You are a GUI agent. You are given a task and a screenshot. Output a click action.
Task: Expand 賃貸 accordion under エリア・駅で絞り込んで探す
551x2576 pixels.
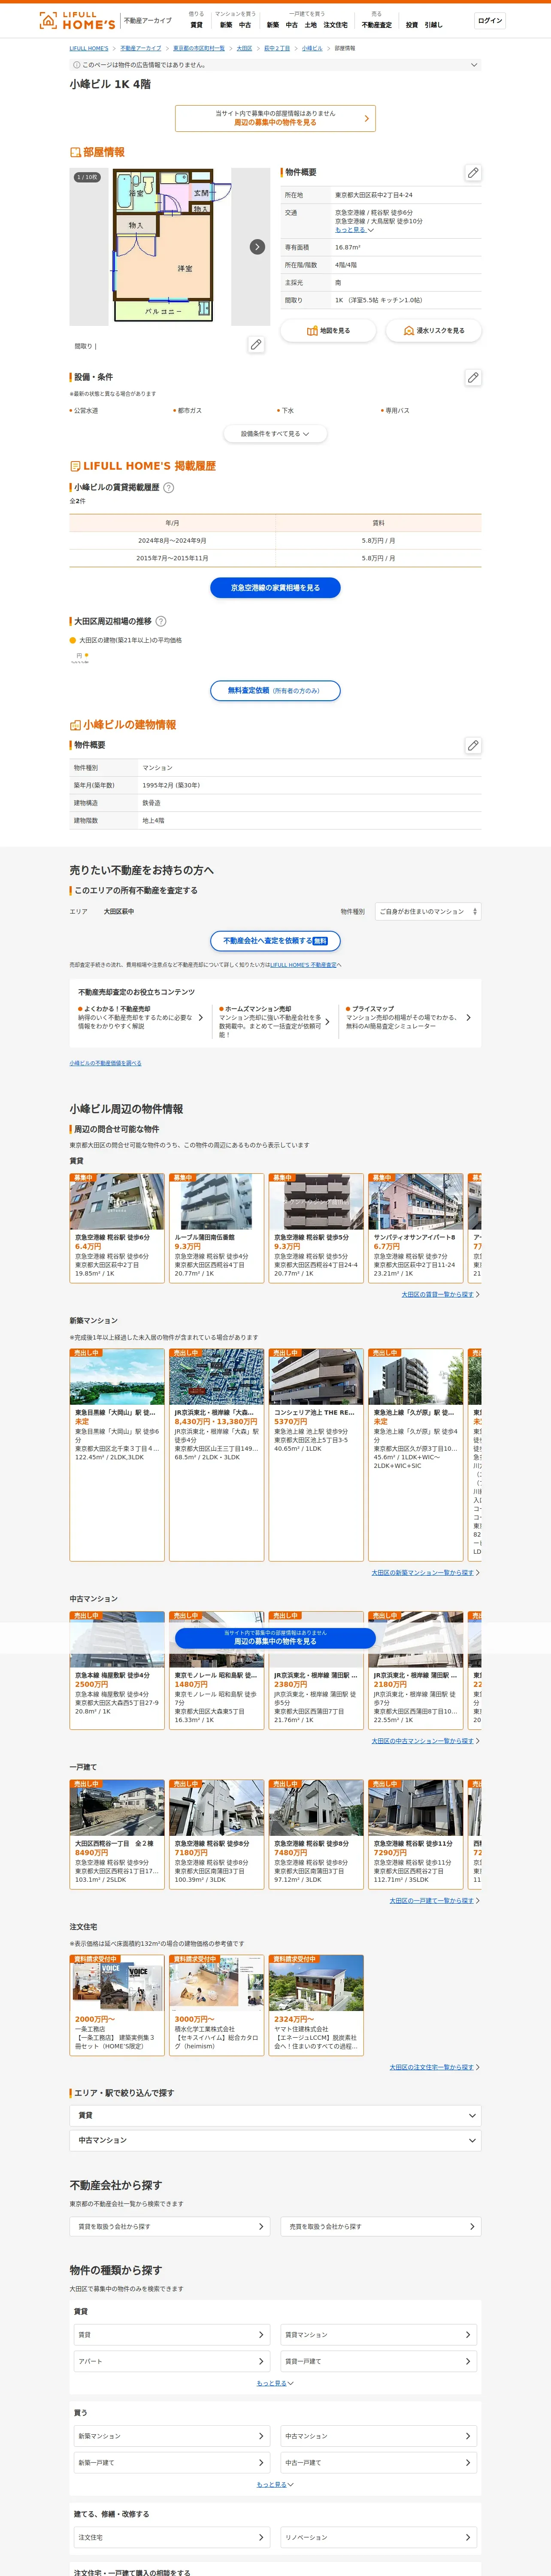275,2115
